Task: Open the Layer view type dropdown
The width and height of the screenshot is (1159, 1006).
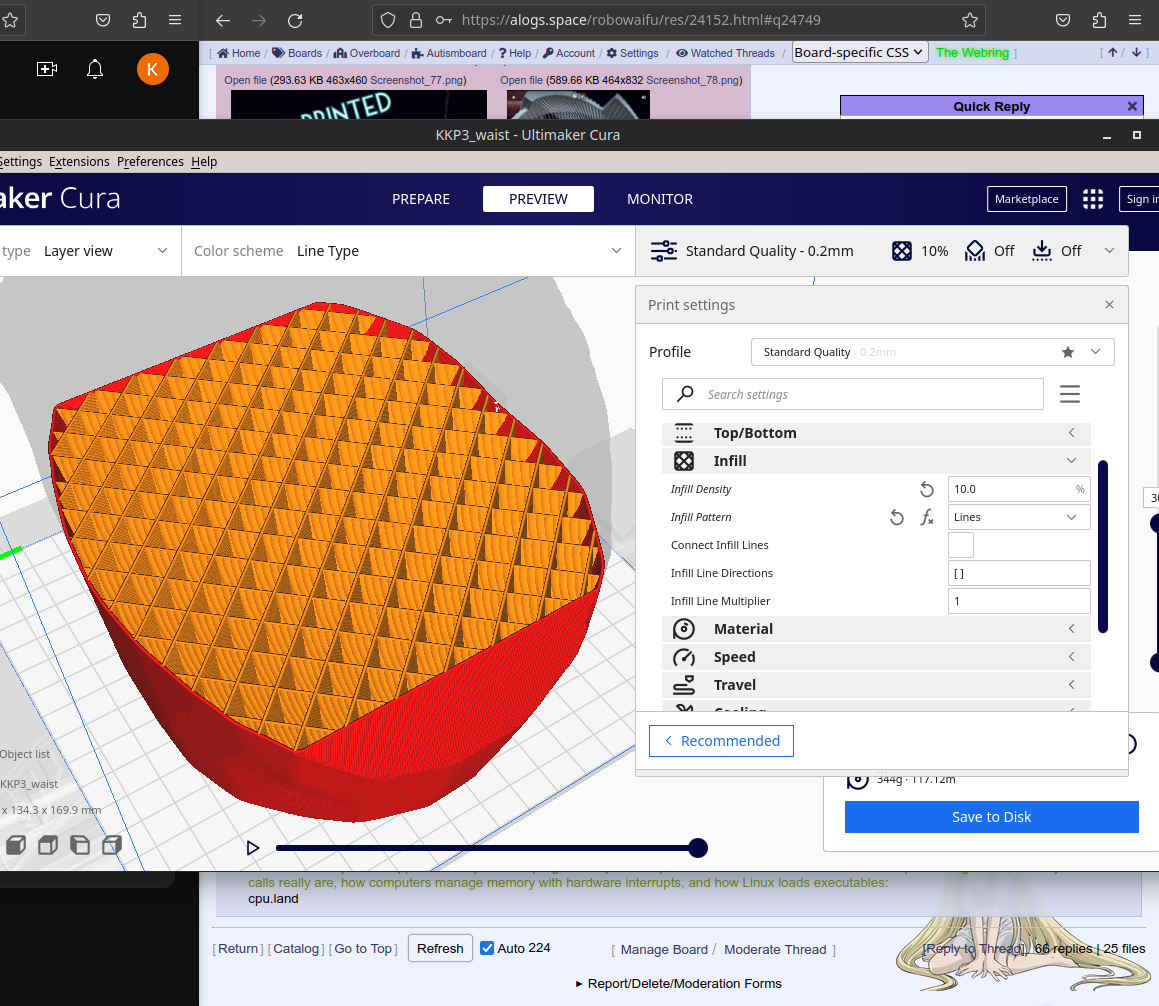Action: pyautogui.click(x=89, y=251)
